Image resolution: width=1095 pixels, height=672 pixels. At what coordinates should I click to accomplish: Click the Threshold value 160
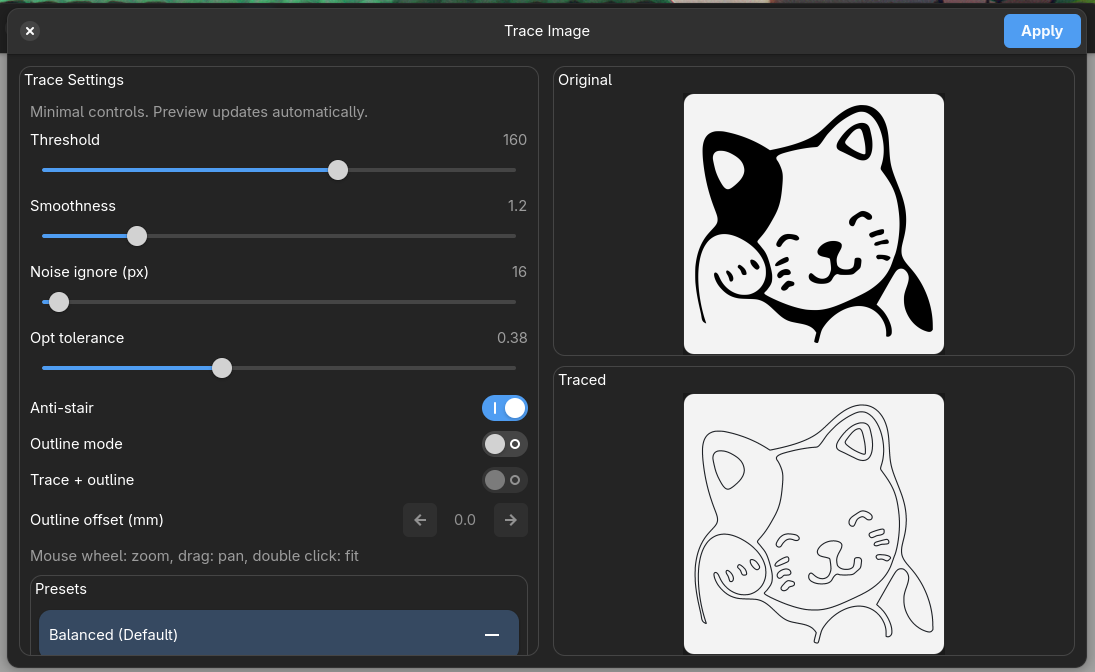[515, 140]
